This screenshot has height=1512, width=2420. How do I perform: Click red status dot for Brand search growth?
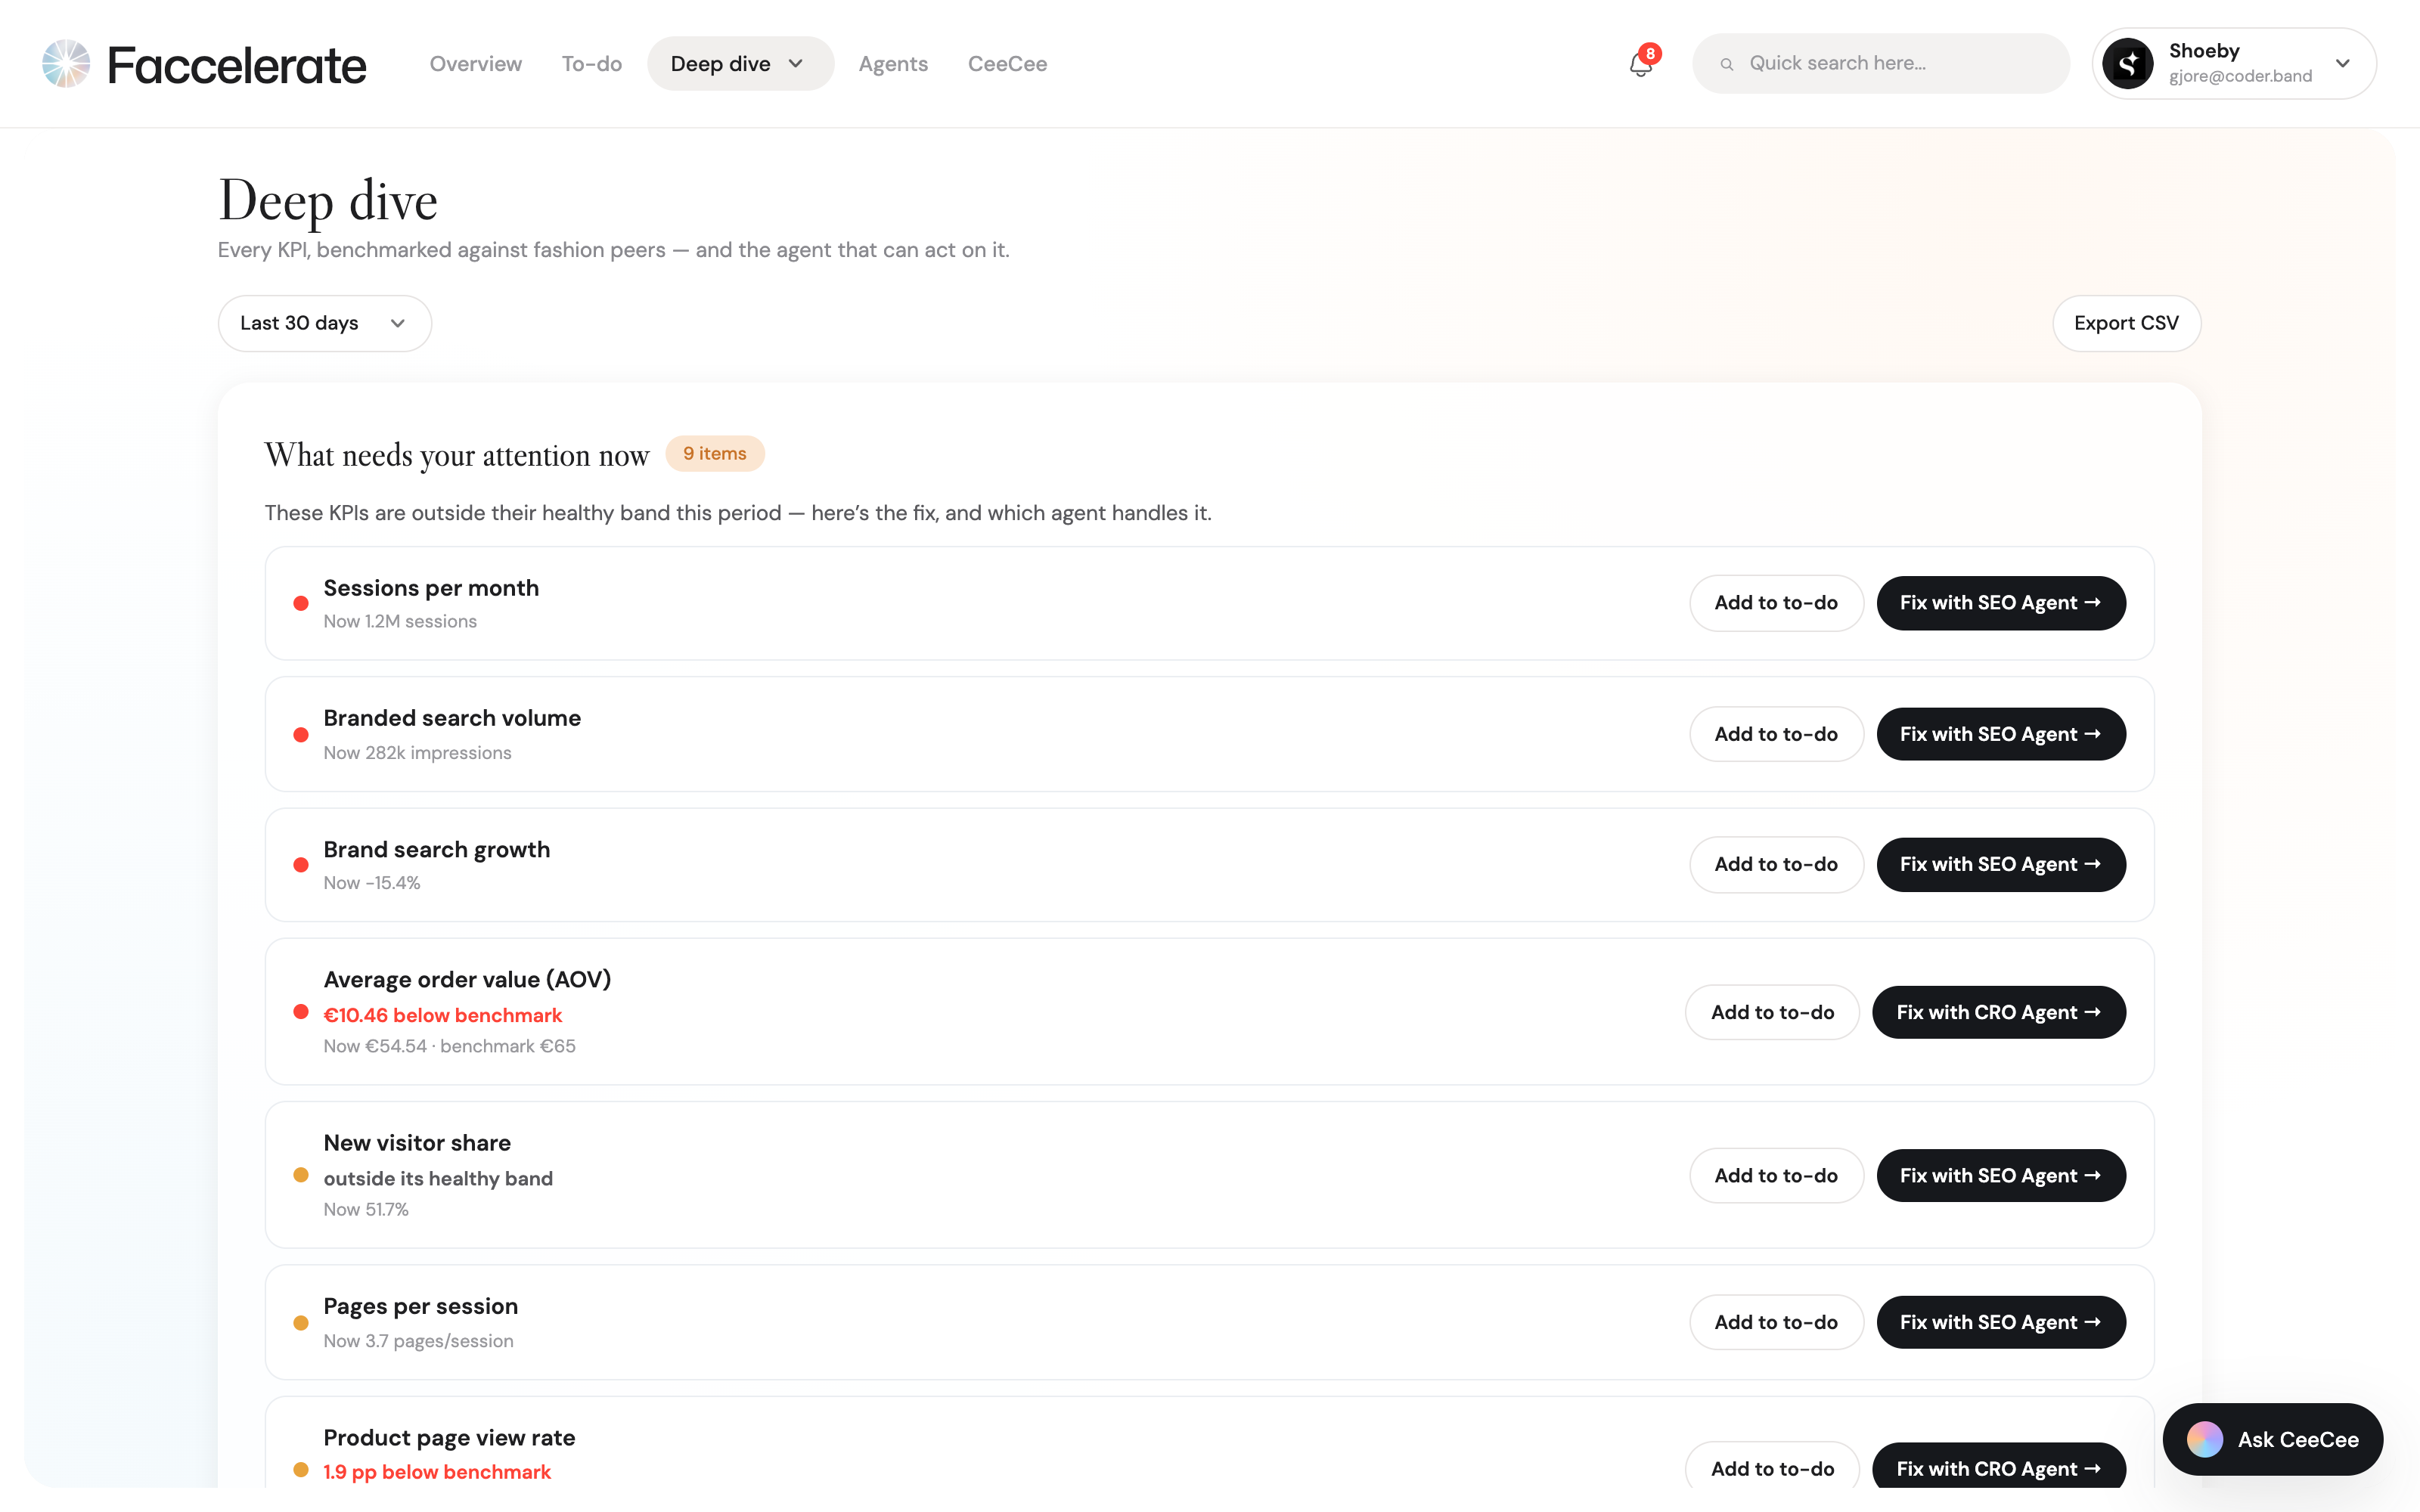[x=300, y=865]
